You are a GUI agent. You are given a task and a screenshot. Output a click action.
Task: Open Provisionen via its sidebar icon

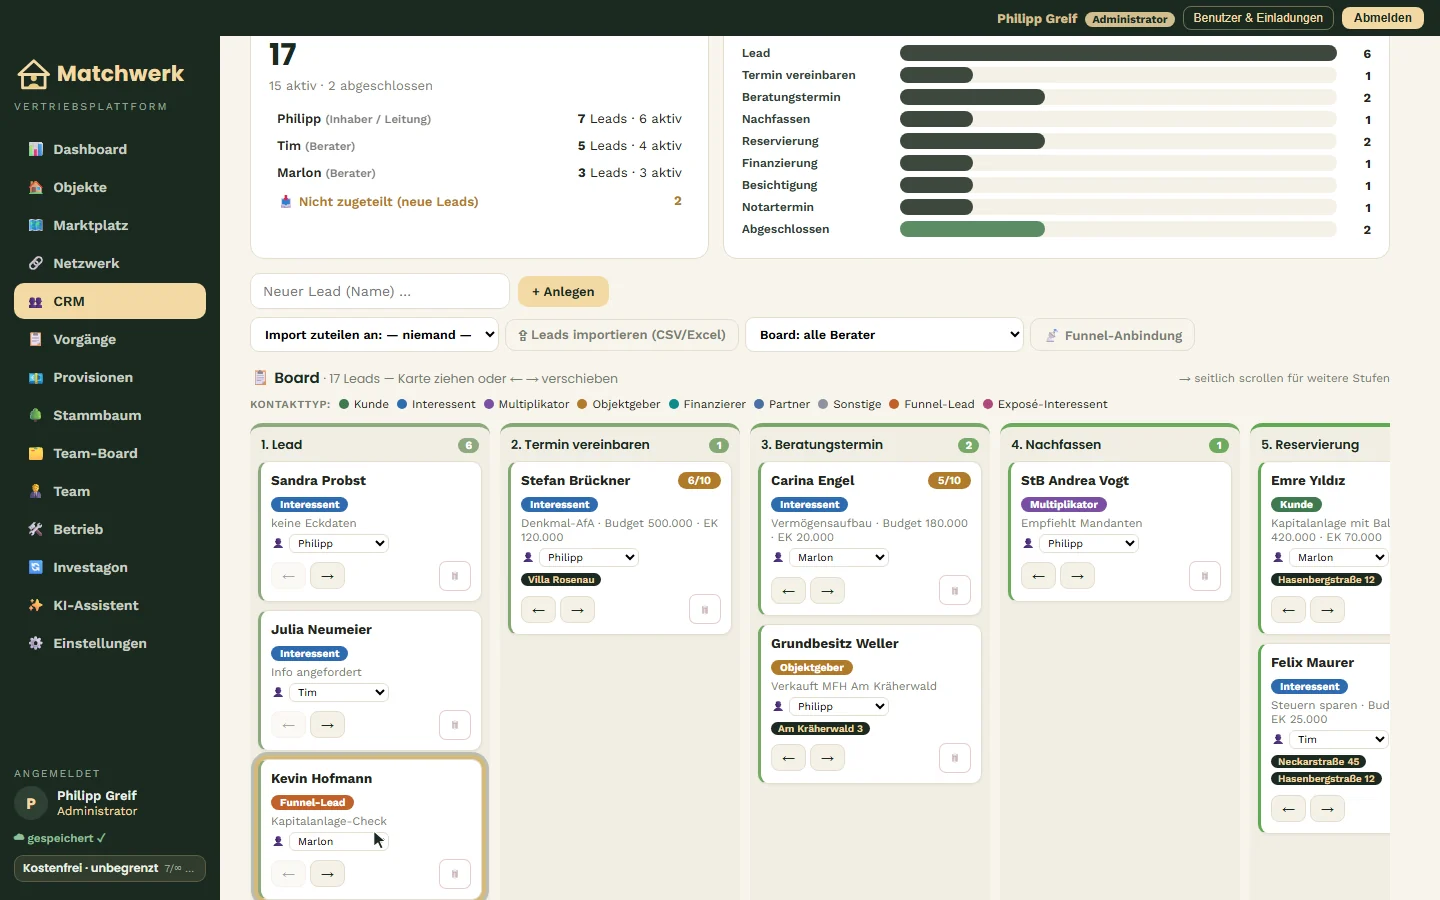[36, 377]
